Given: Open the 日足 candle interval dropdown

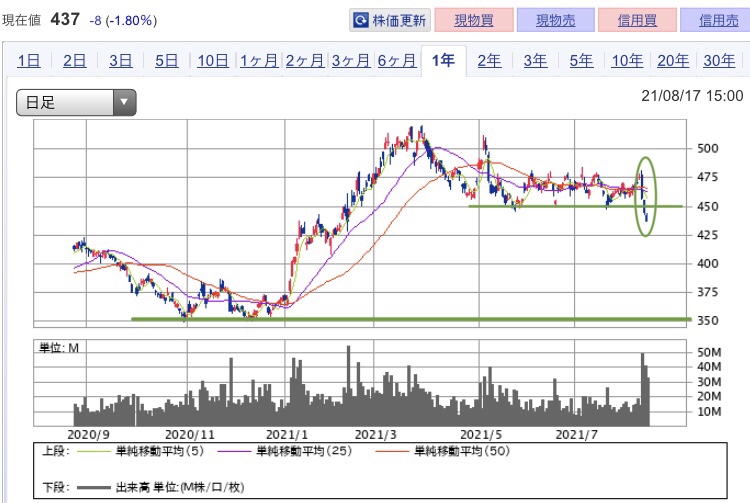Looking at the screenshot, I should [76, 102].
